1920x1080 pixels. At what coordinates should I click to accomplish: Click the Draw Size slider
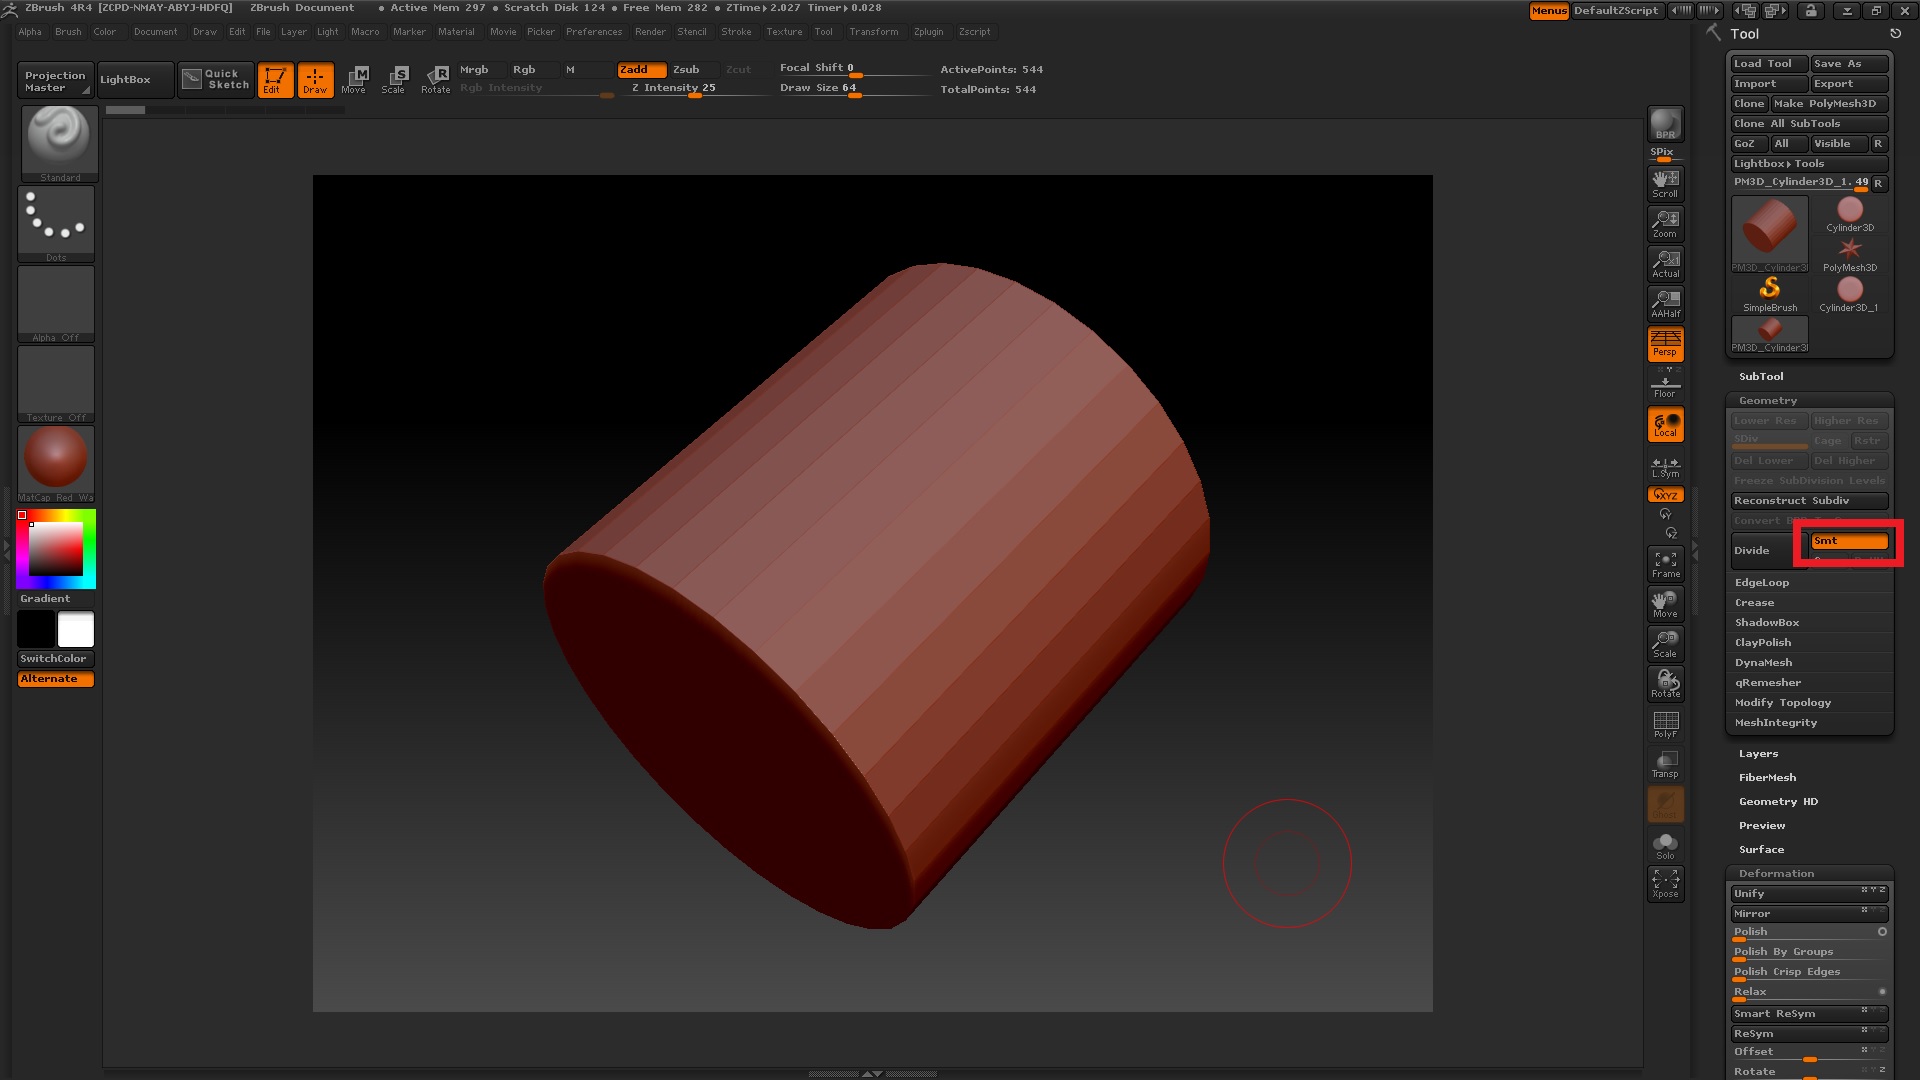coord(853,89)
